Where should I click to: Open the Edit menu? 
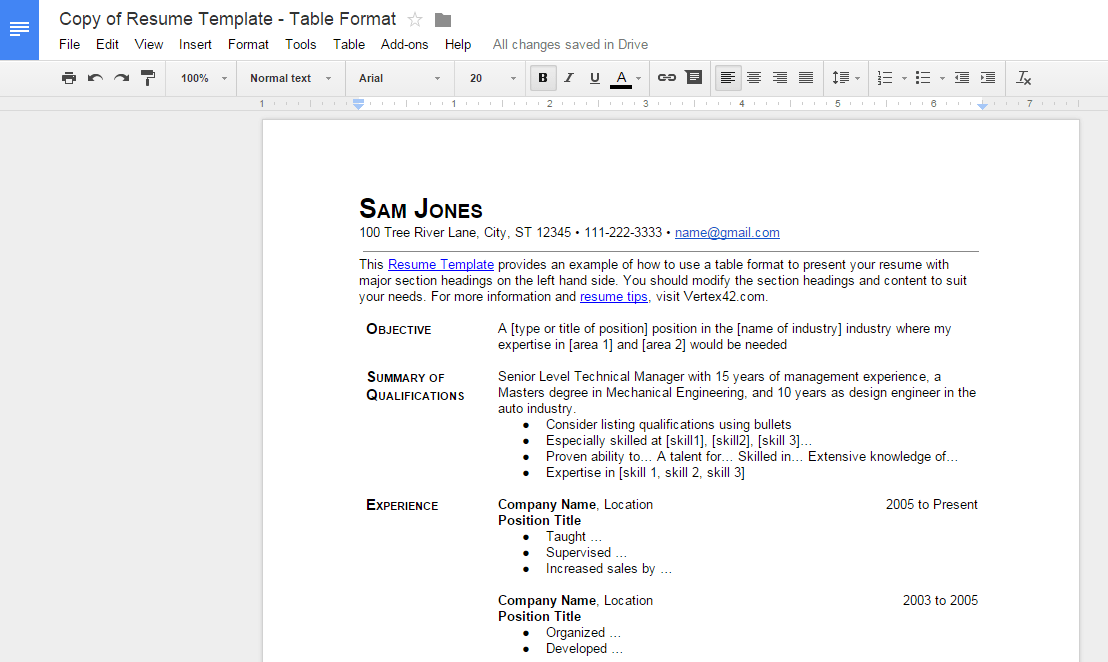point(107,45)
